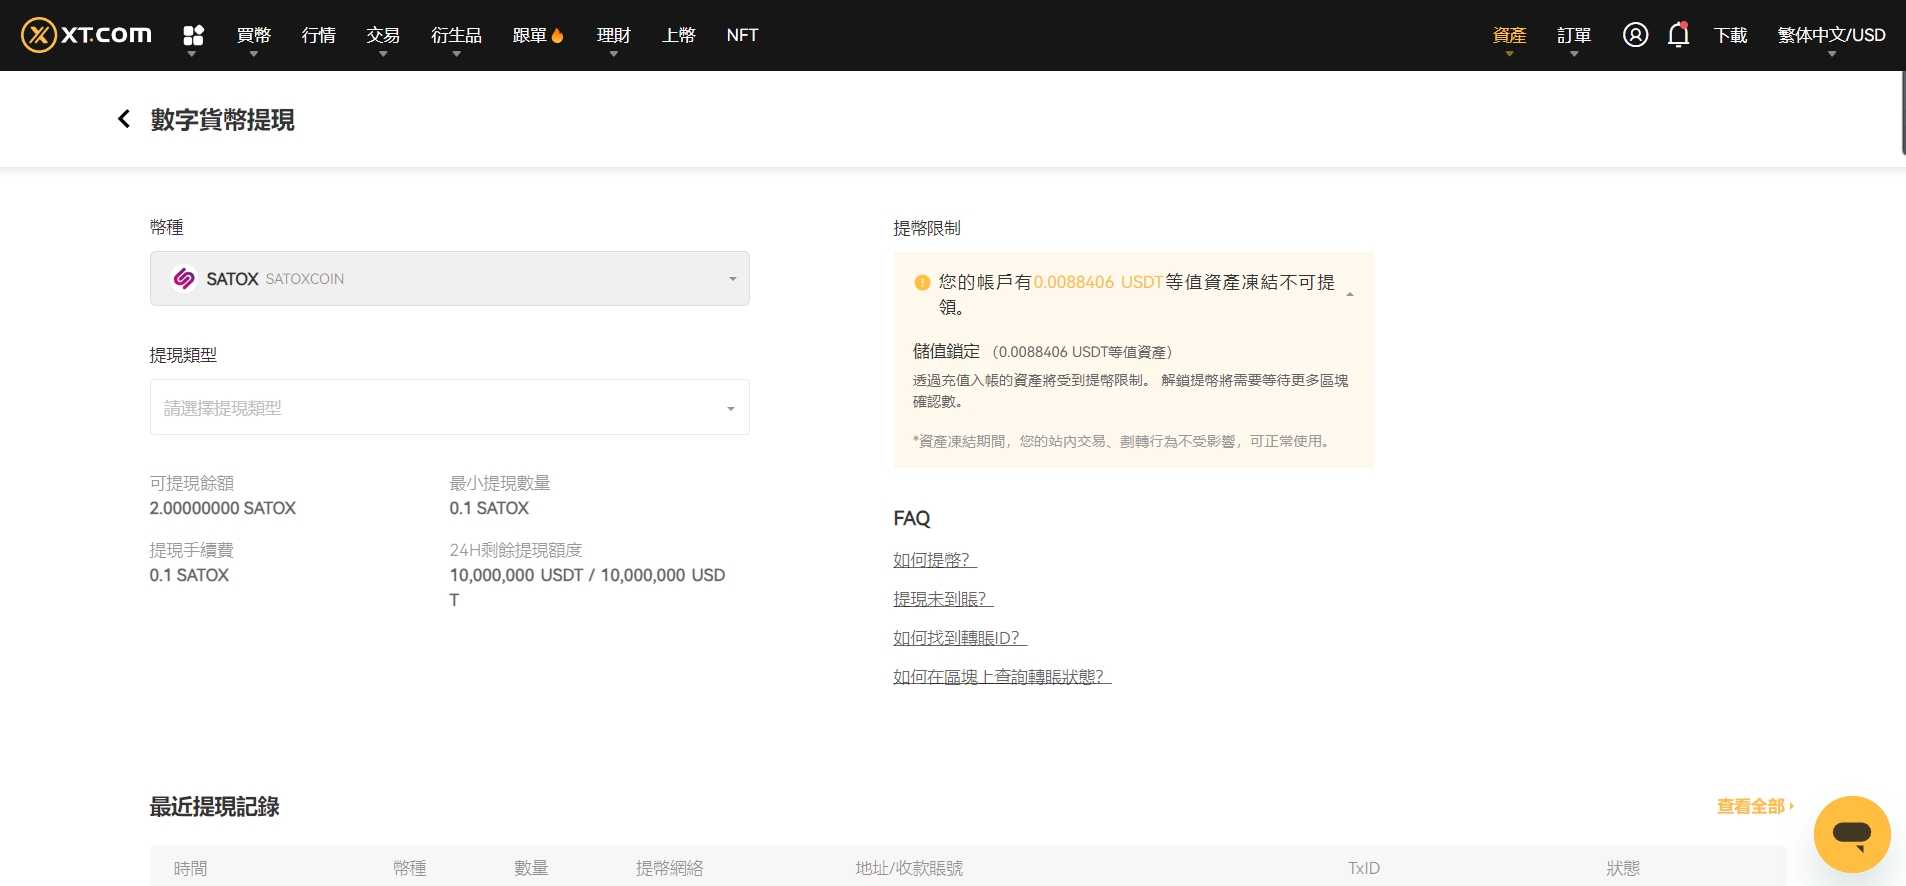Open the FAQ link 如何提幣?
This screenshot has height=886, width=1906.
[934, 560]
